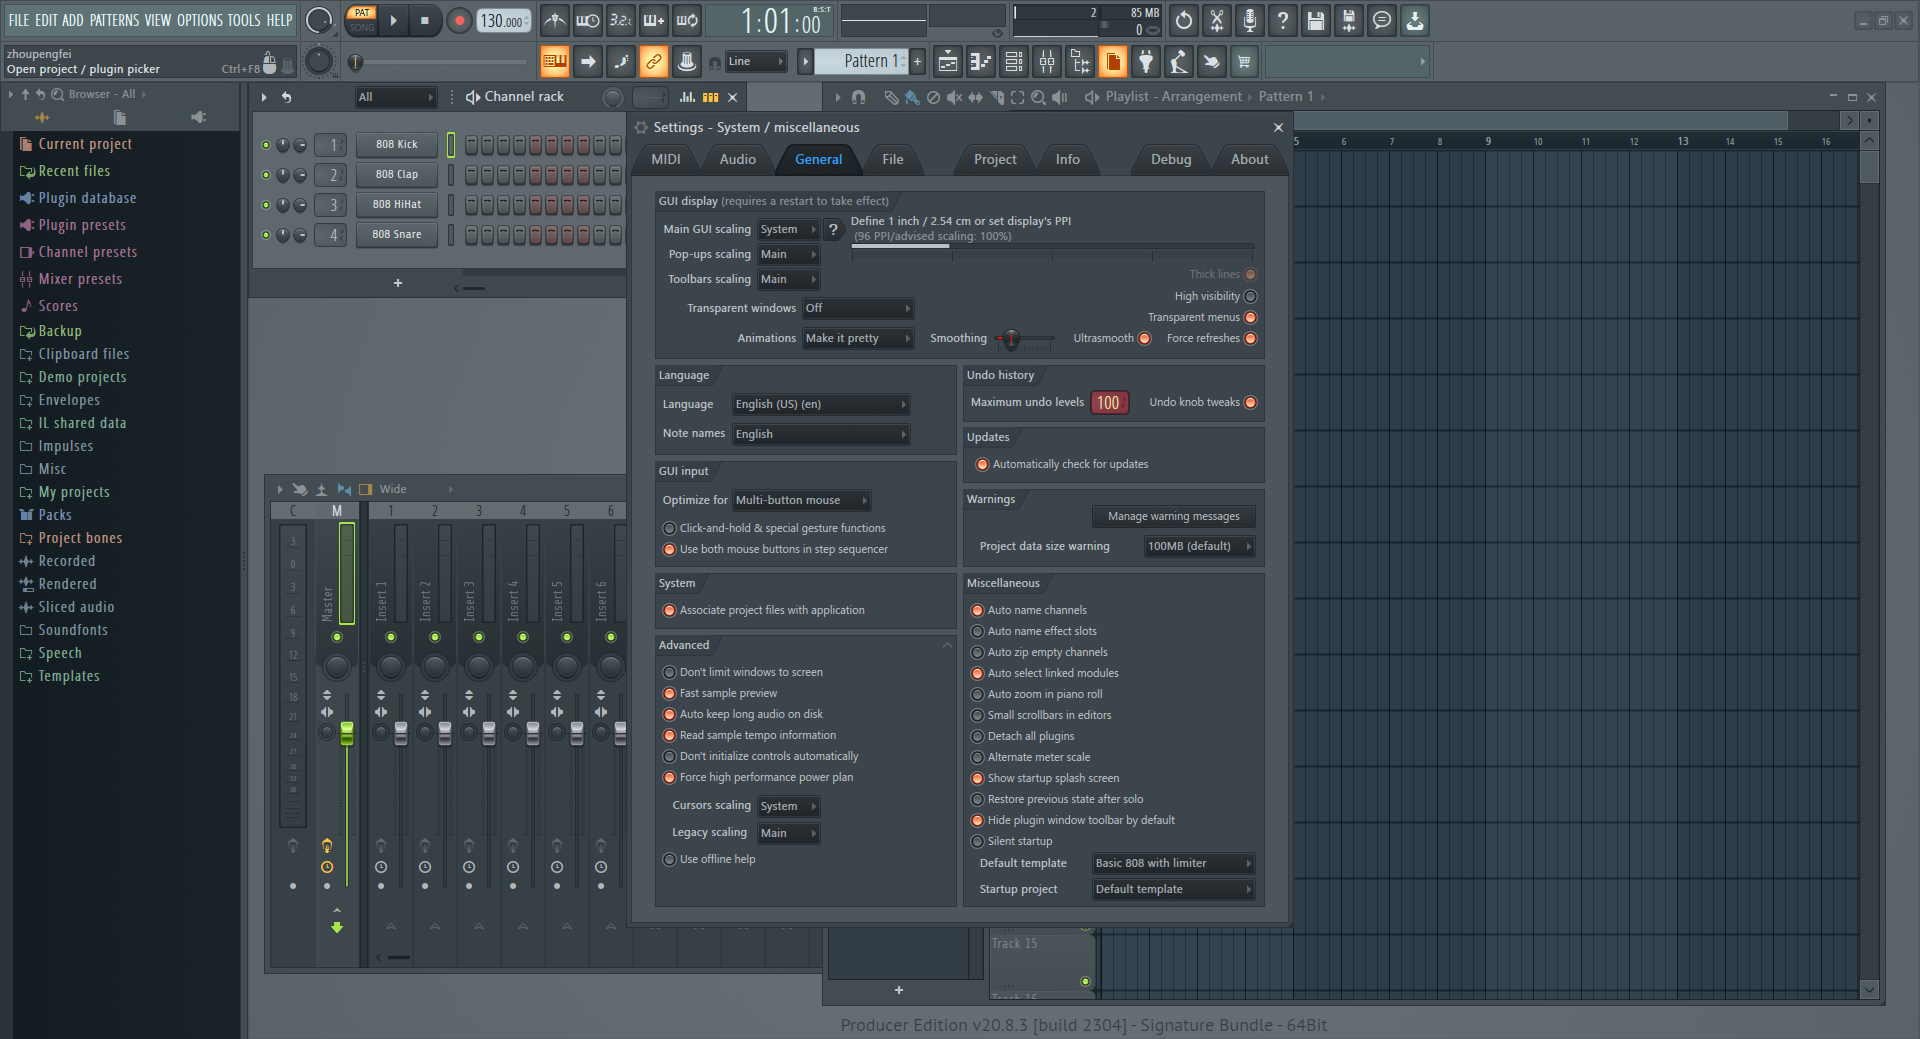Enable Auto name effect slots
Image resolution: width=1920 pixels, height=1039 pixels.
tap(978, 632)
